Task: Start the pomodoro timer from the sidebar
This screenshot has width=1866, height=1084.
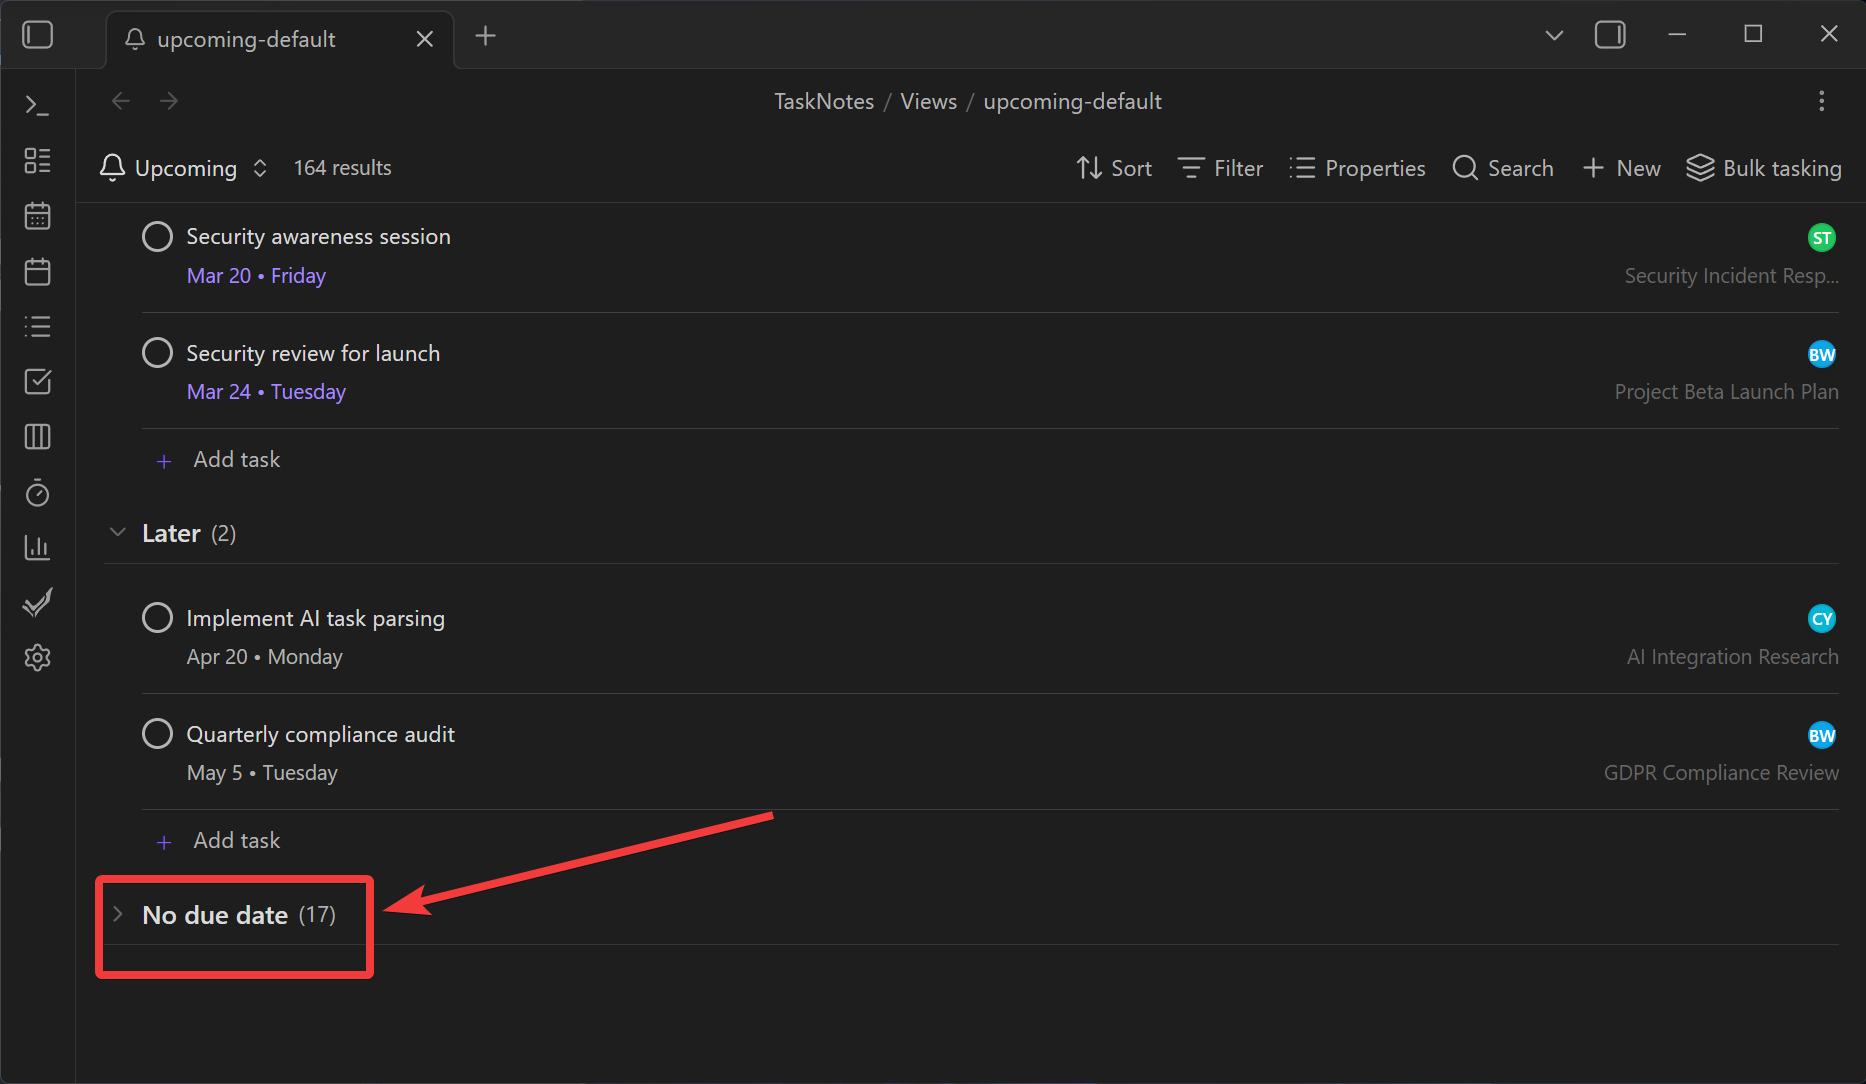Action: [x=37, y=492]
